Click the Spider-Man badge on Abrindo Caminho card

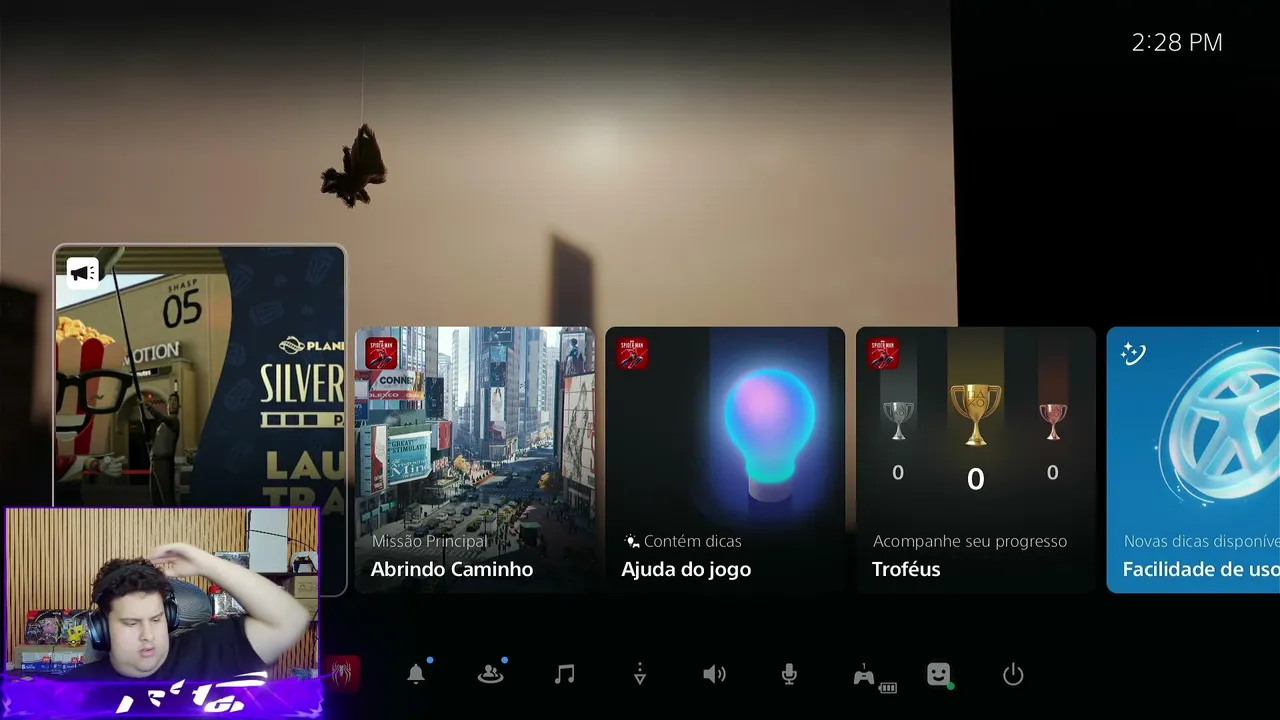pos(382,353)
